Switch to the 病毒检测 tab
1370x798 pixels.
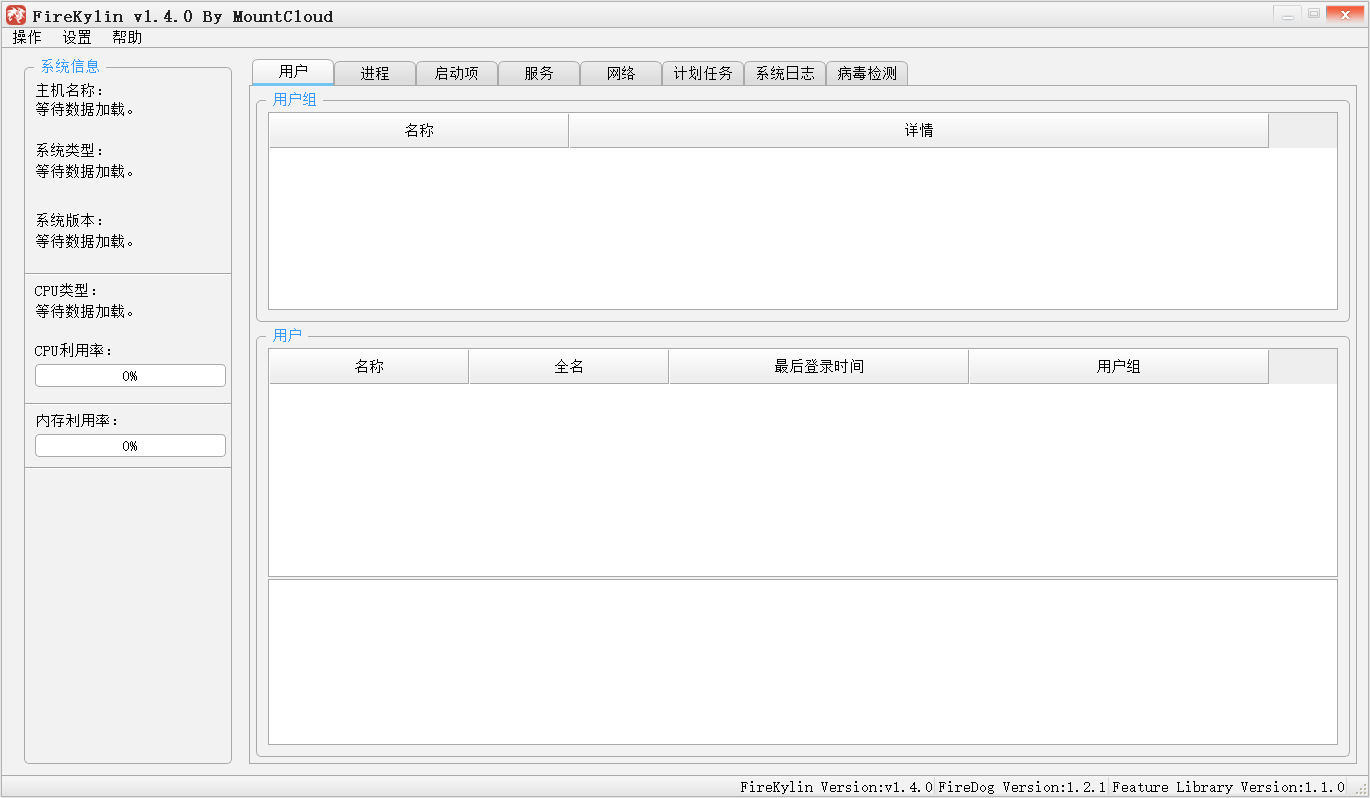coord(867,74)
